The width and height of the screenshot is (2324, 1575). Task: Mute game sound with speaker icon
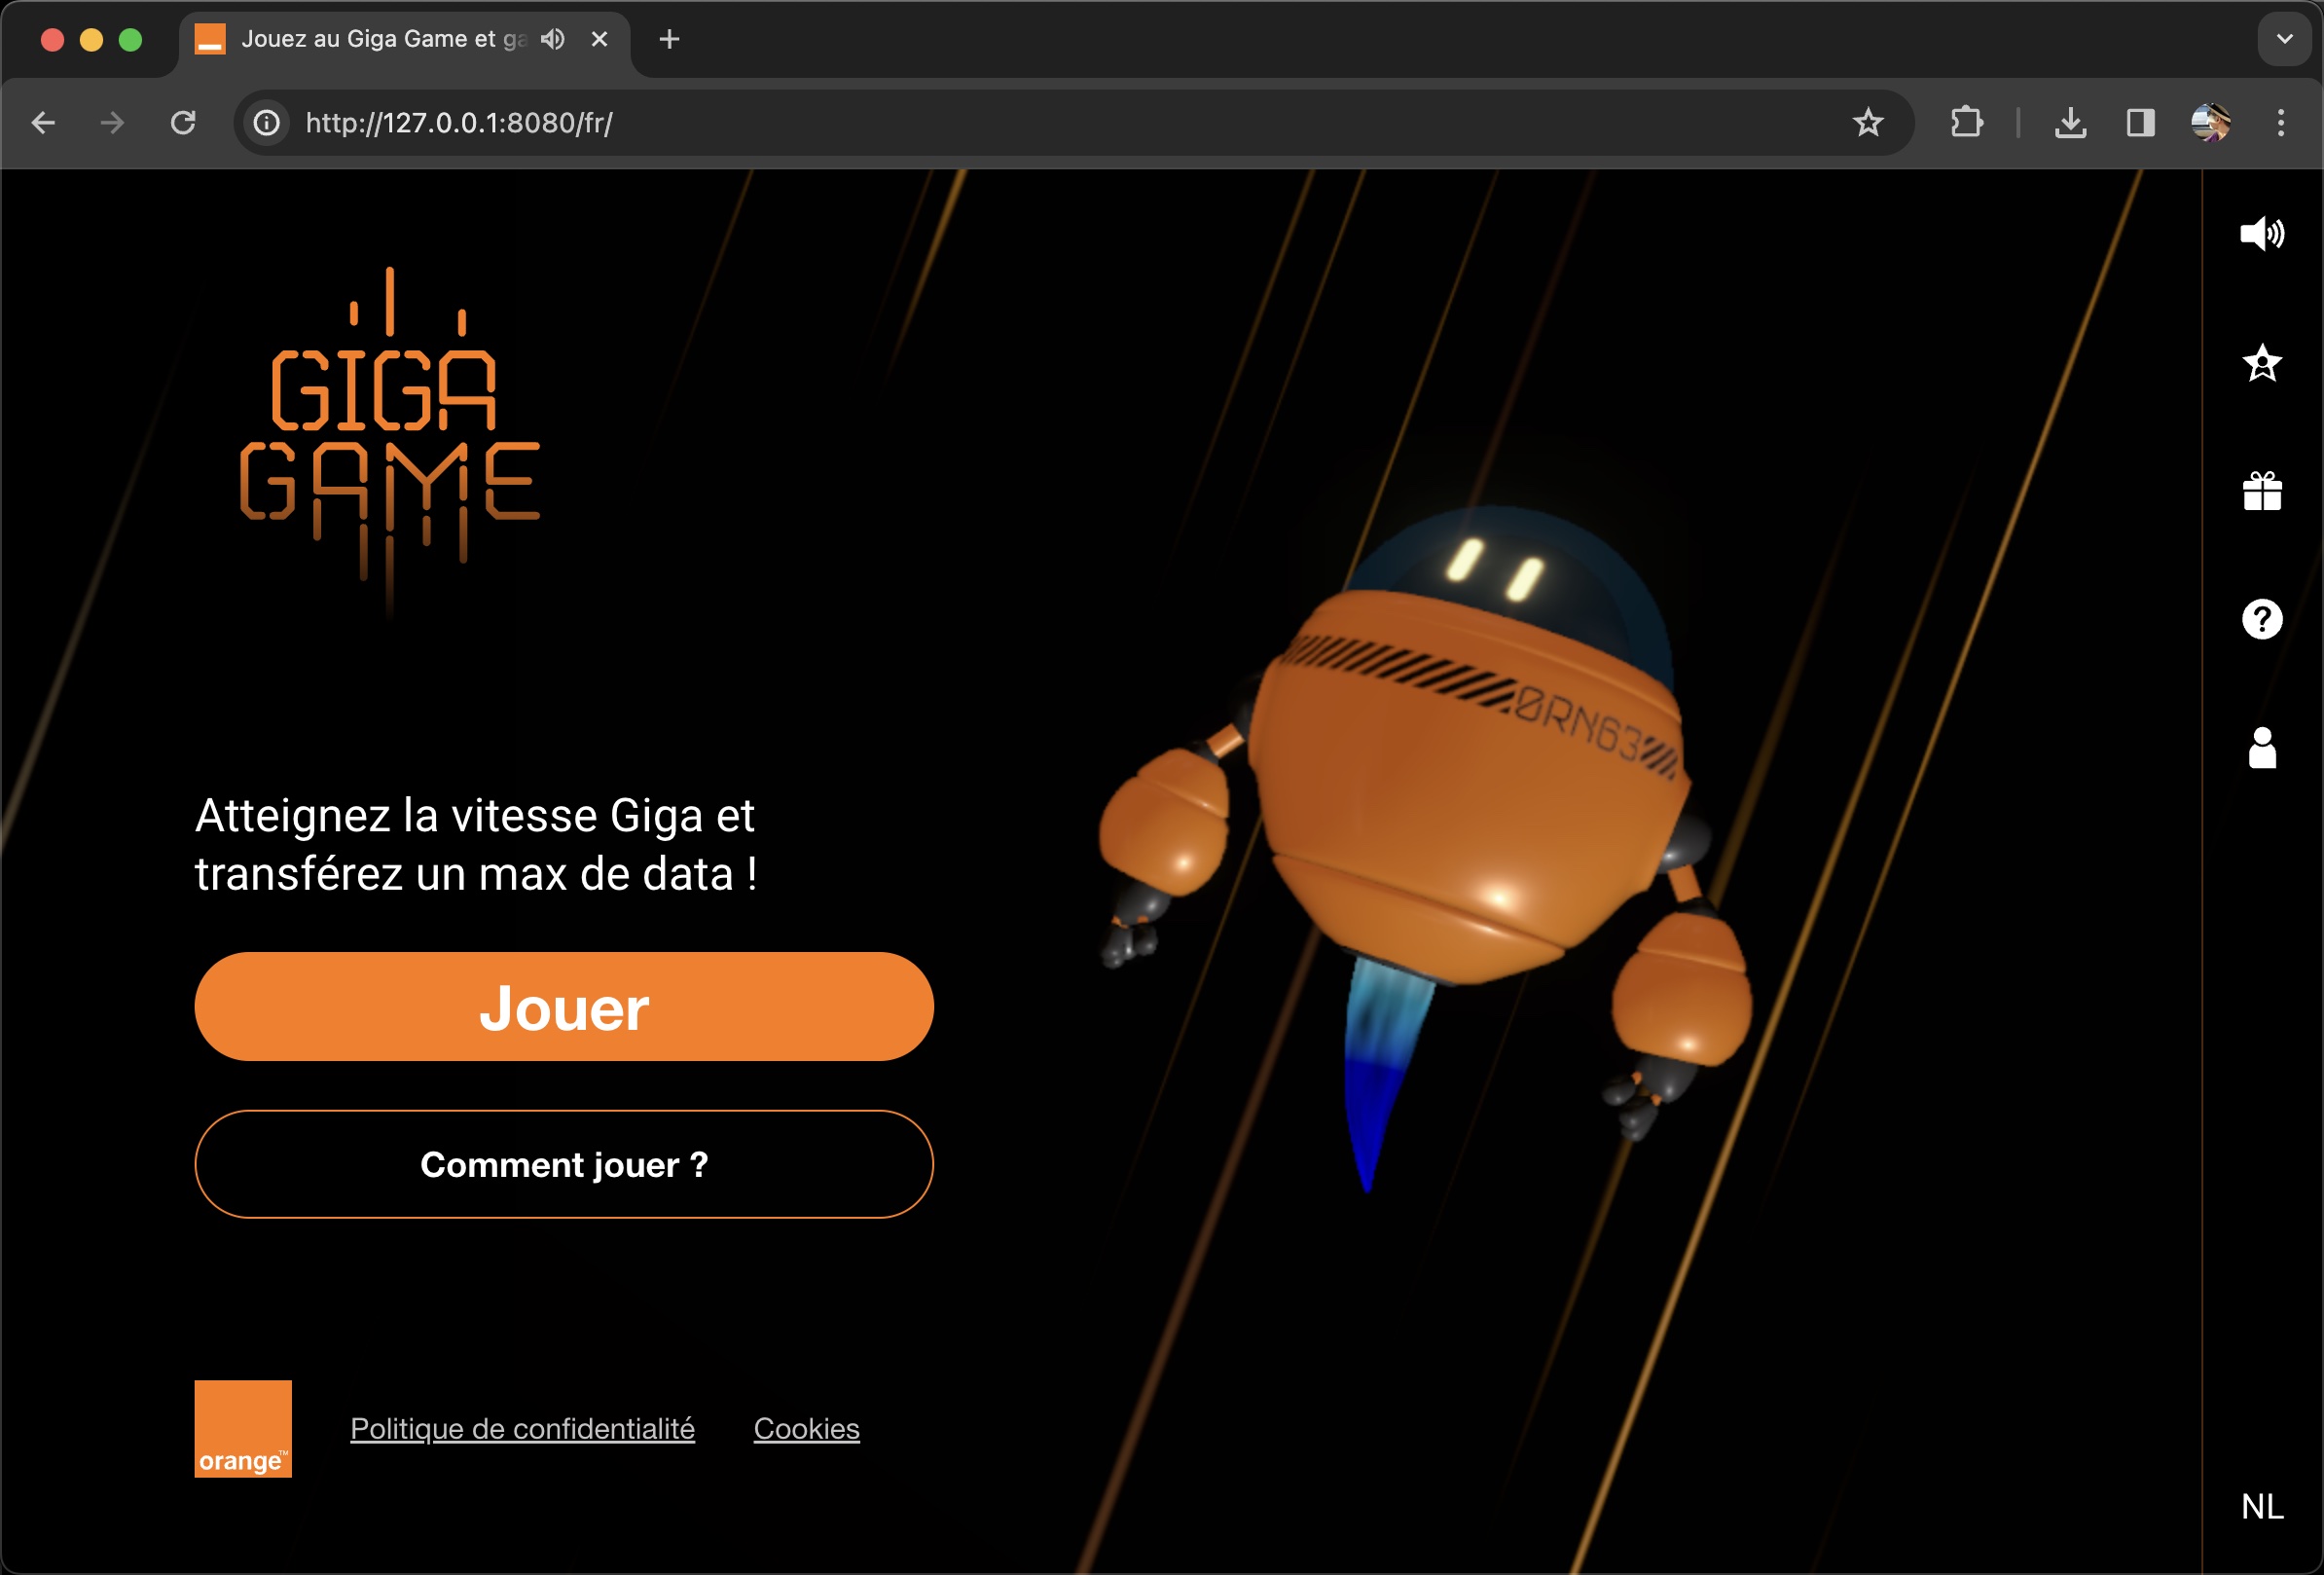pyautogui.click(x=2261, y=234)
